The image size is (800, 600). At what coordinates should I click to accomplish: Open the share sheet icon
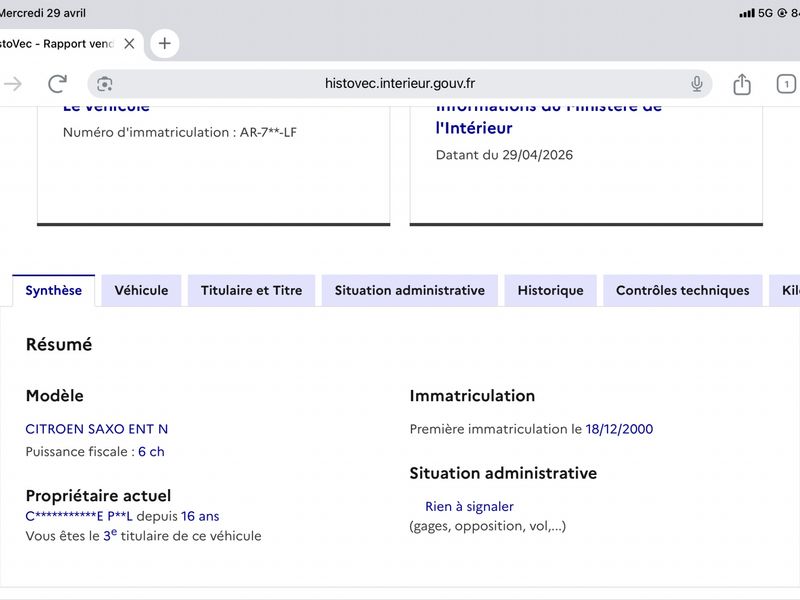pos(742,84)
